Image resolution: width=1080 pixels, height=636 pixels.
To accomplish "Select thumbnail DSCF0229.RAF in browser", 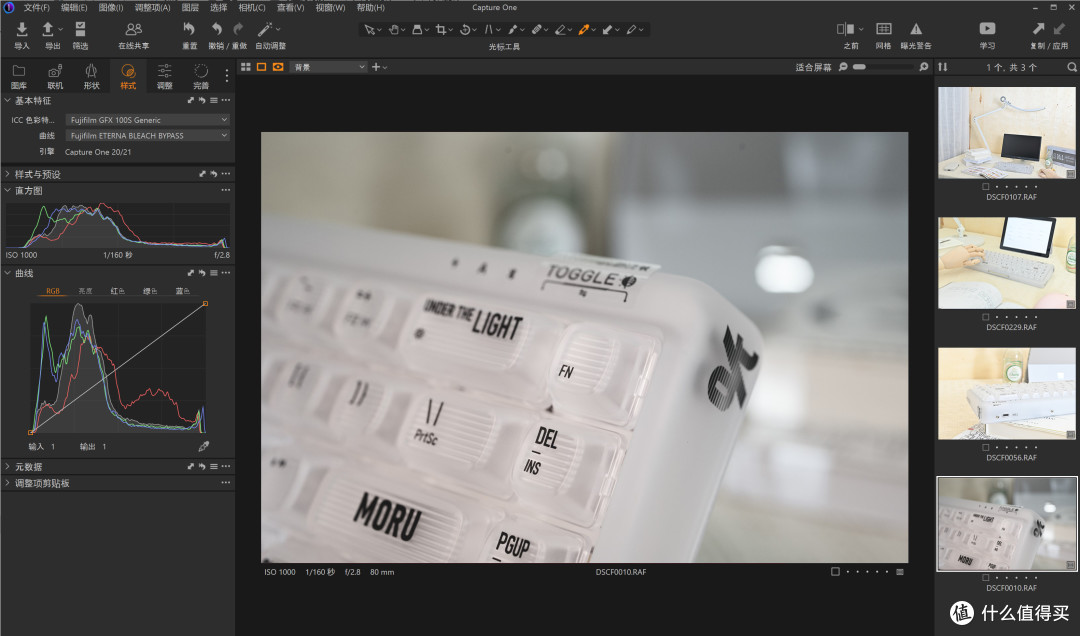I will coord(1006,263).
